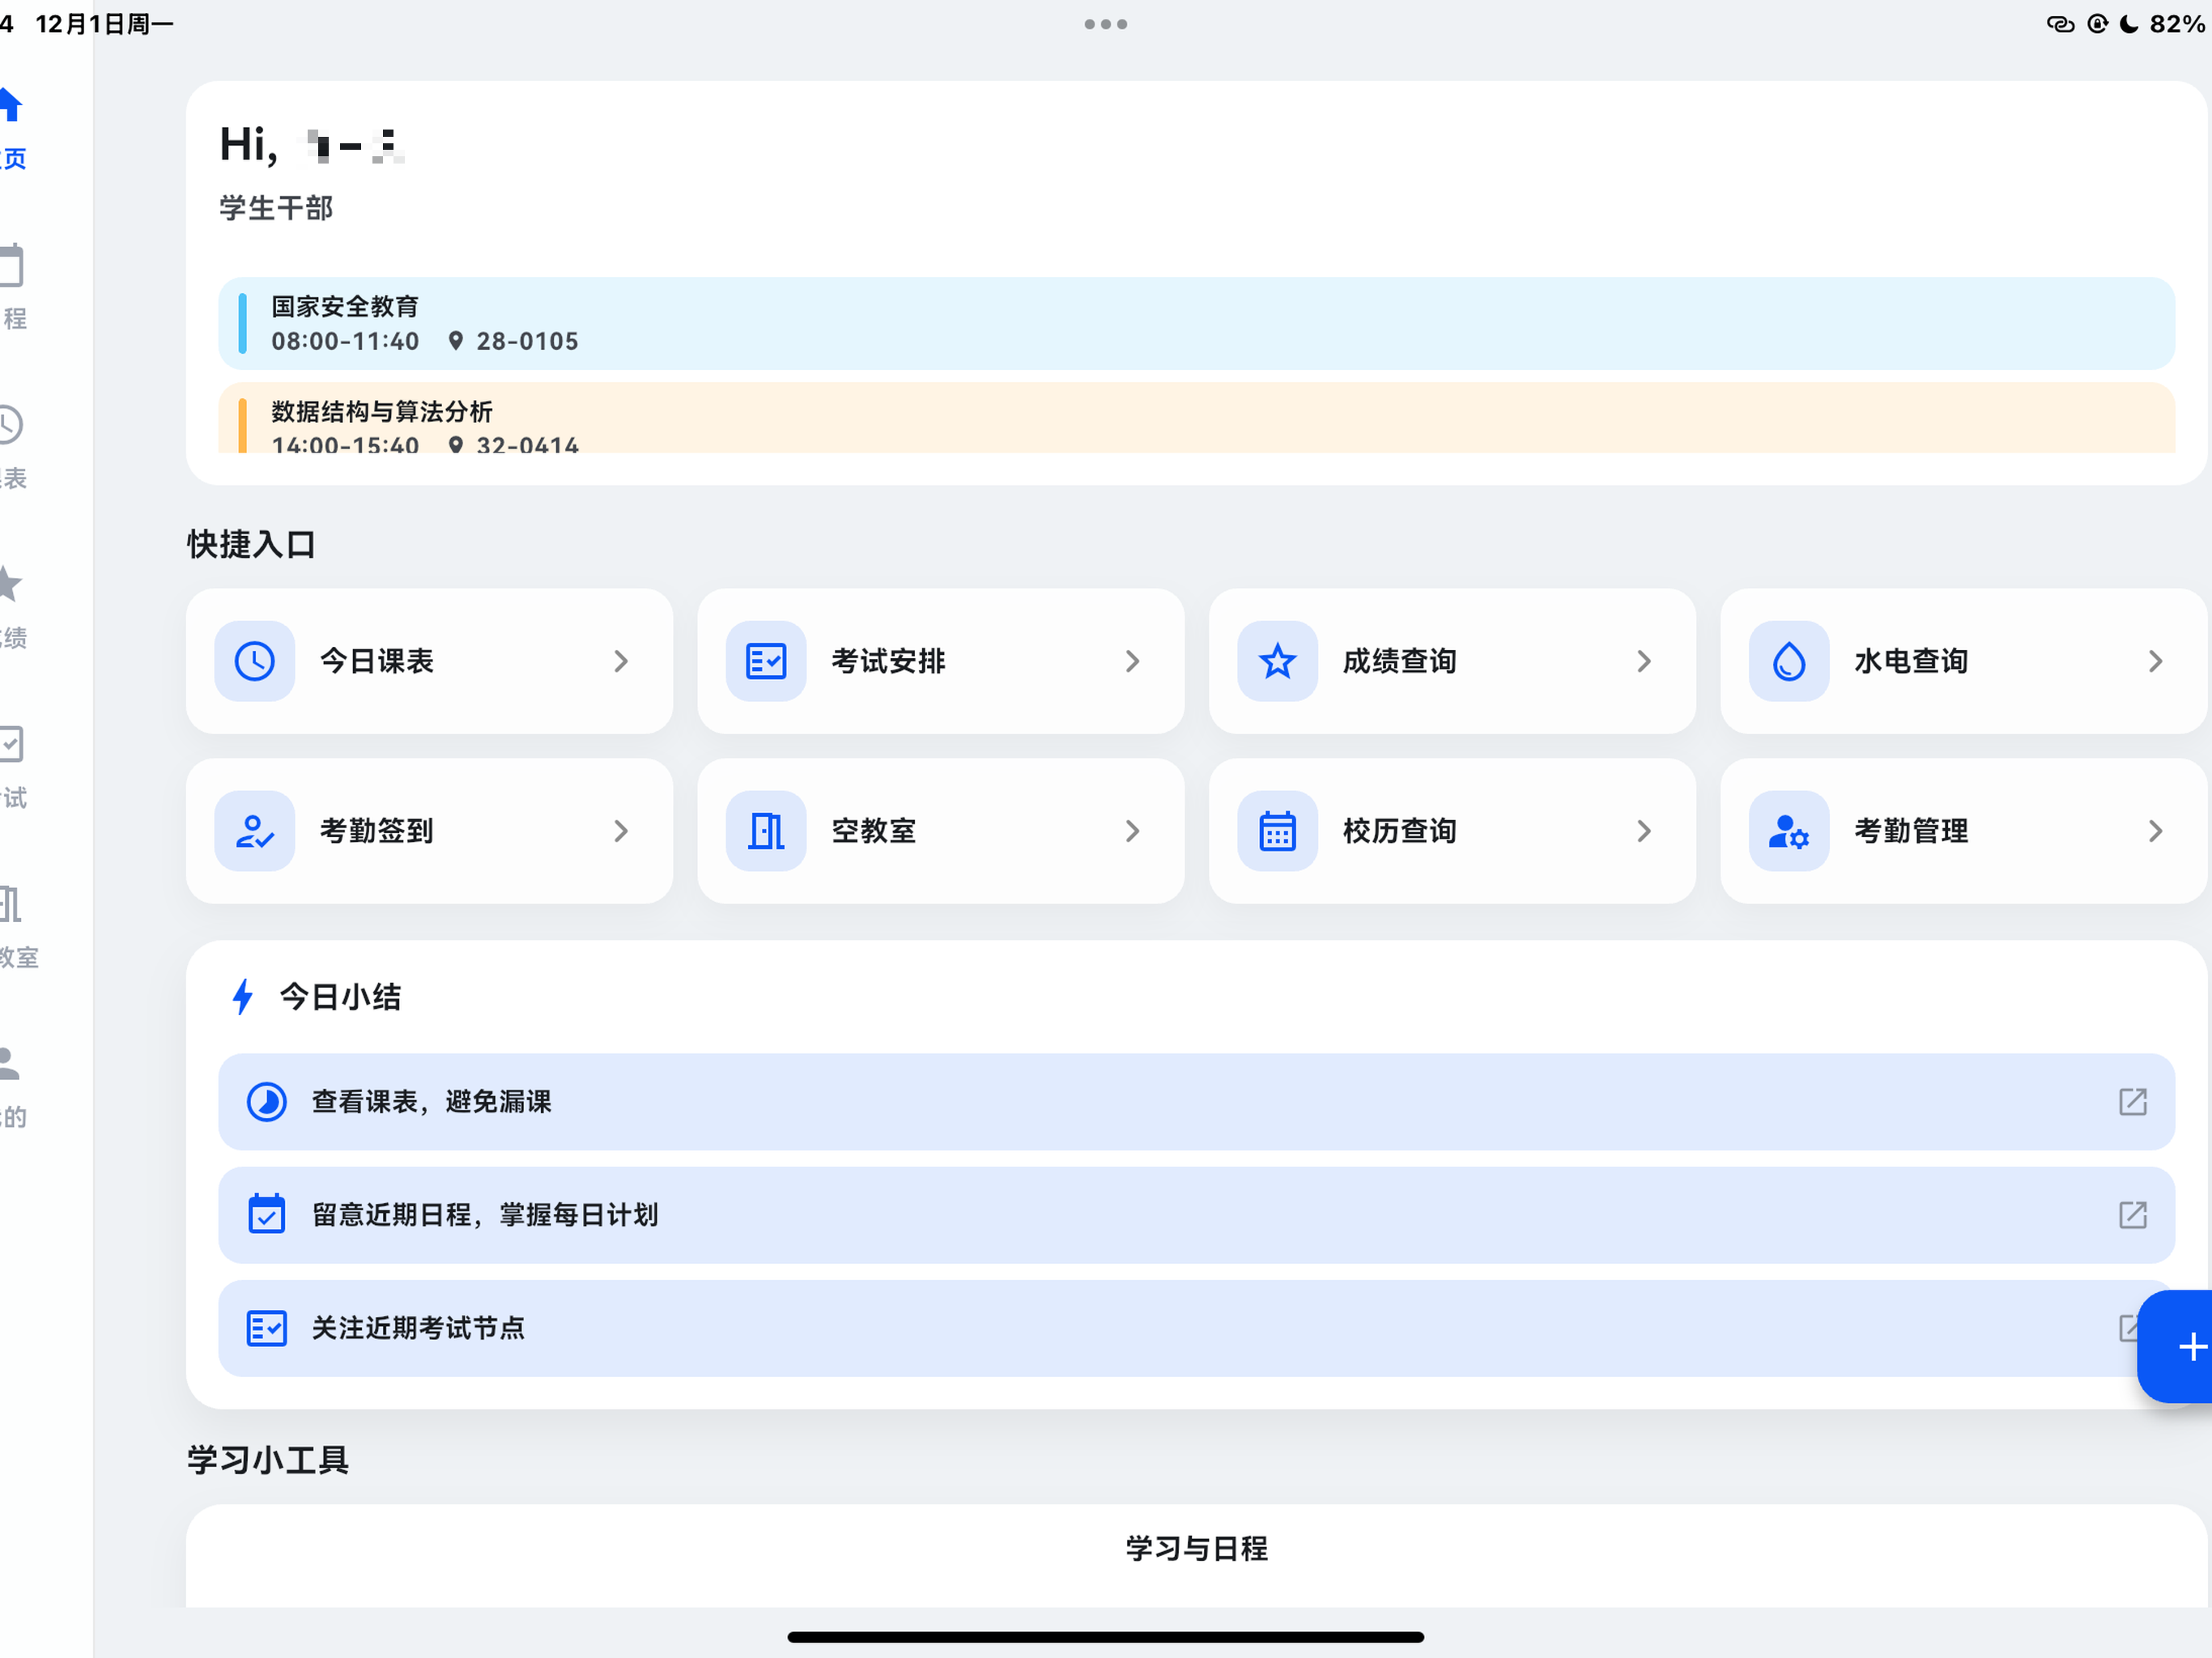Screen dimensions: 2212x1658
Task: Click the 12月1日周一 date in status bar
Action: (104, 24)
